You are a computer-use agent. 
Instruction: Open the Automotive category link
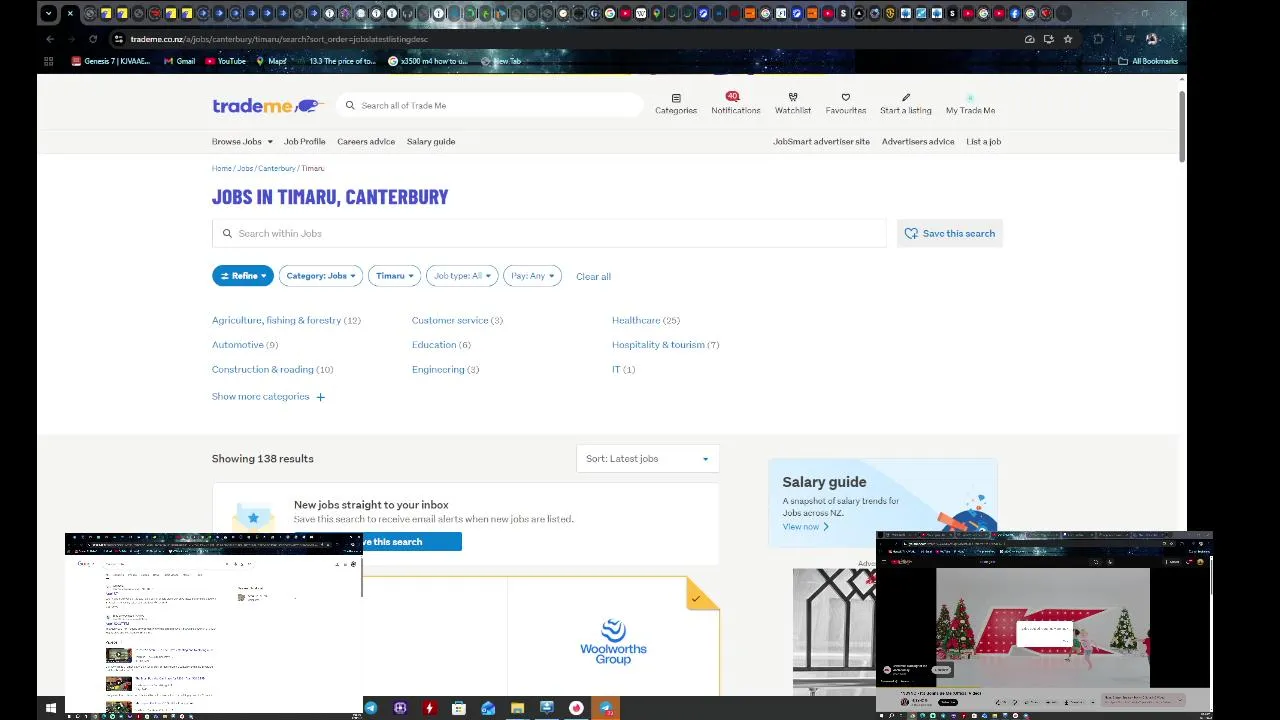click(245, 345)
